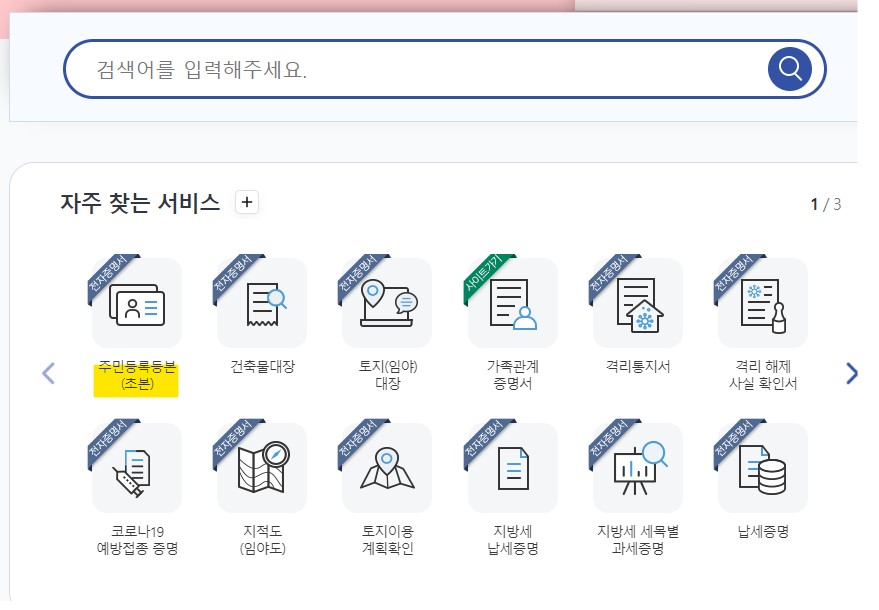The image size is (879, 610).
Task: Click the 가족관계증명서 text label
Action: pyautogui.click(x=512, y=375)
